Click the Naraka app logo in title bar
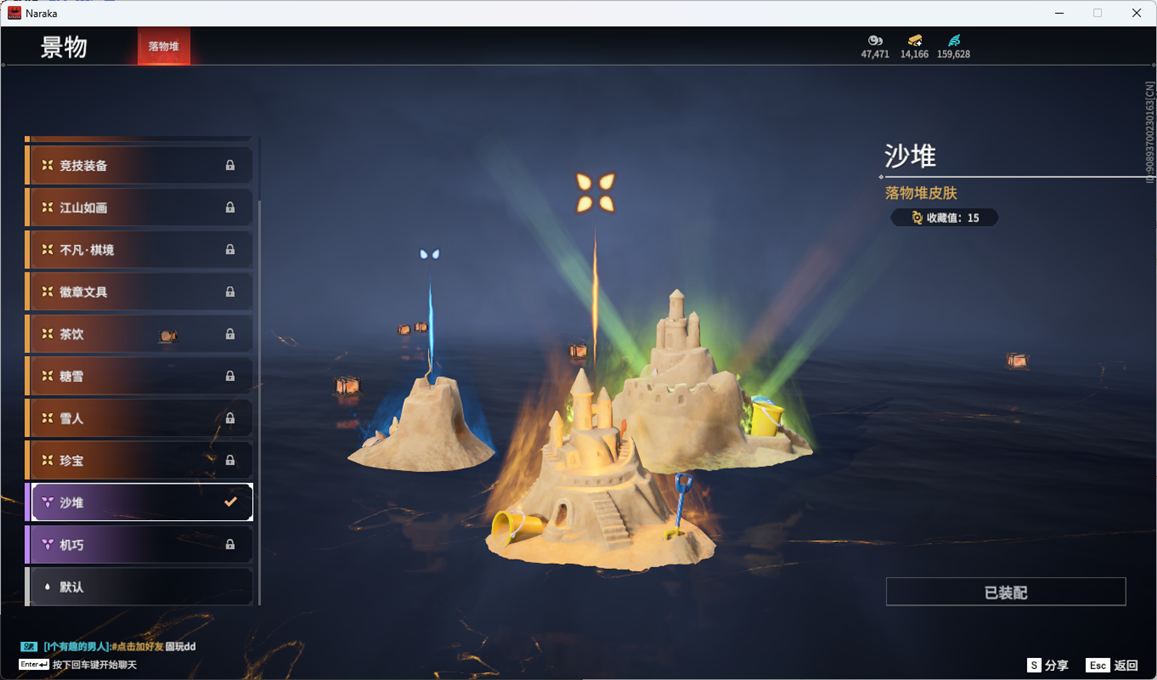Screen dimensions: 1157x680 [14, 13]
